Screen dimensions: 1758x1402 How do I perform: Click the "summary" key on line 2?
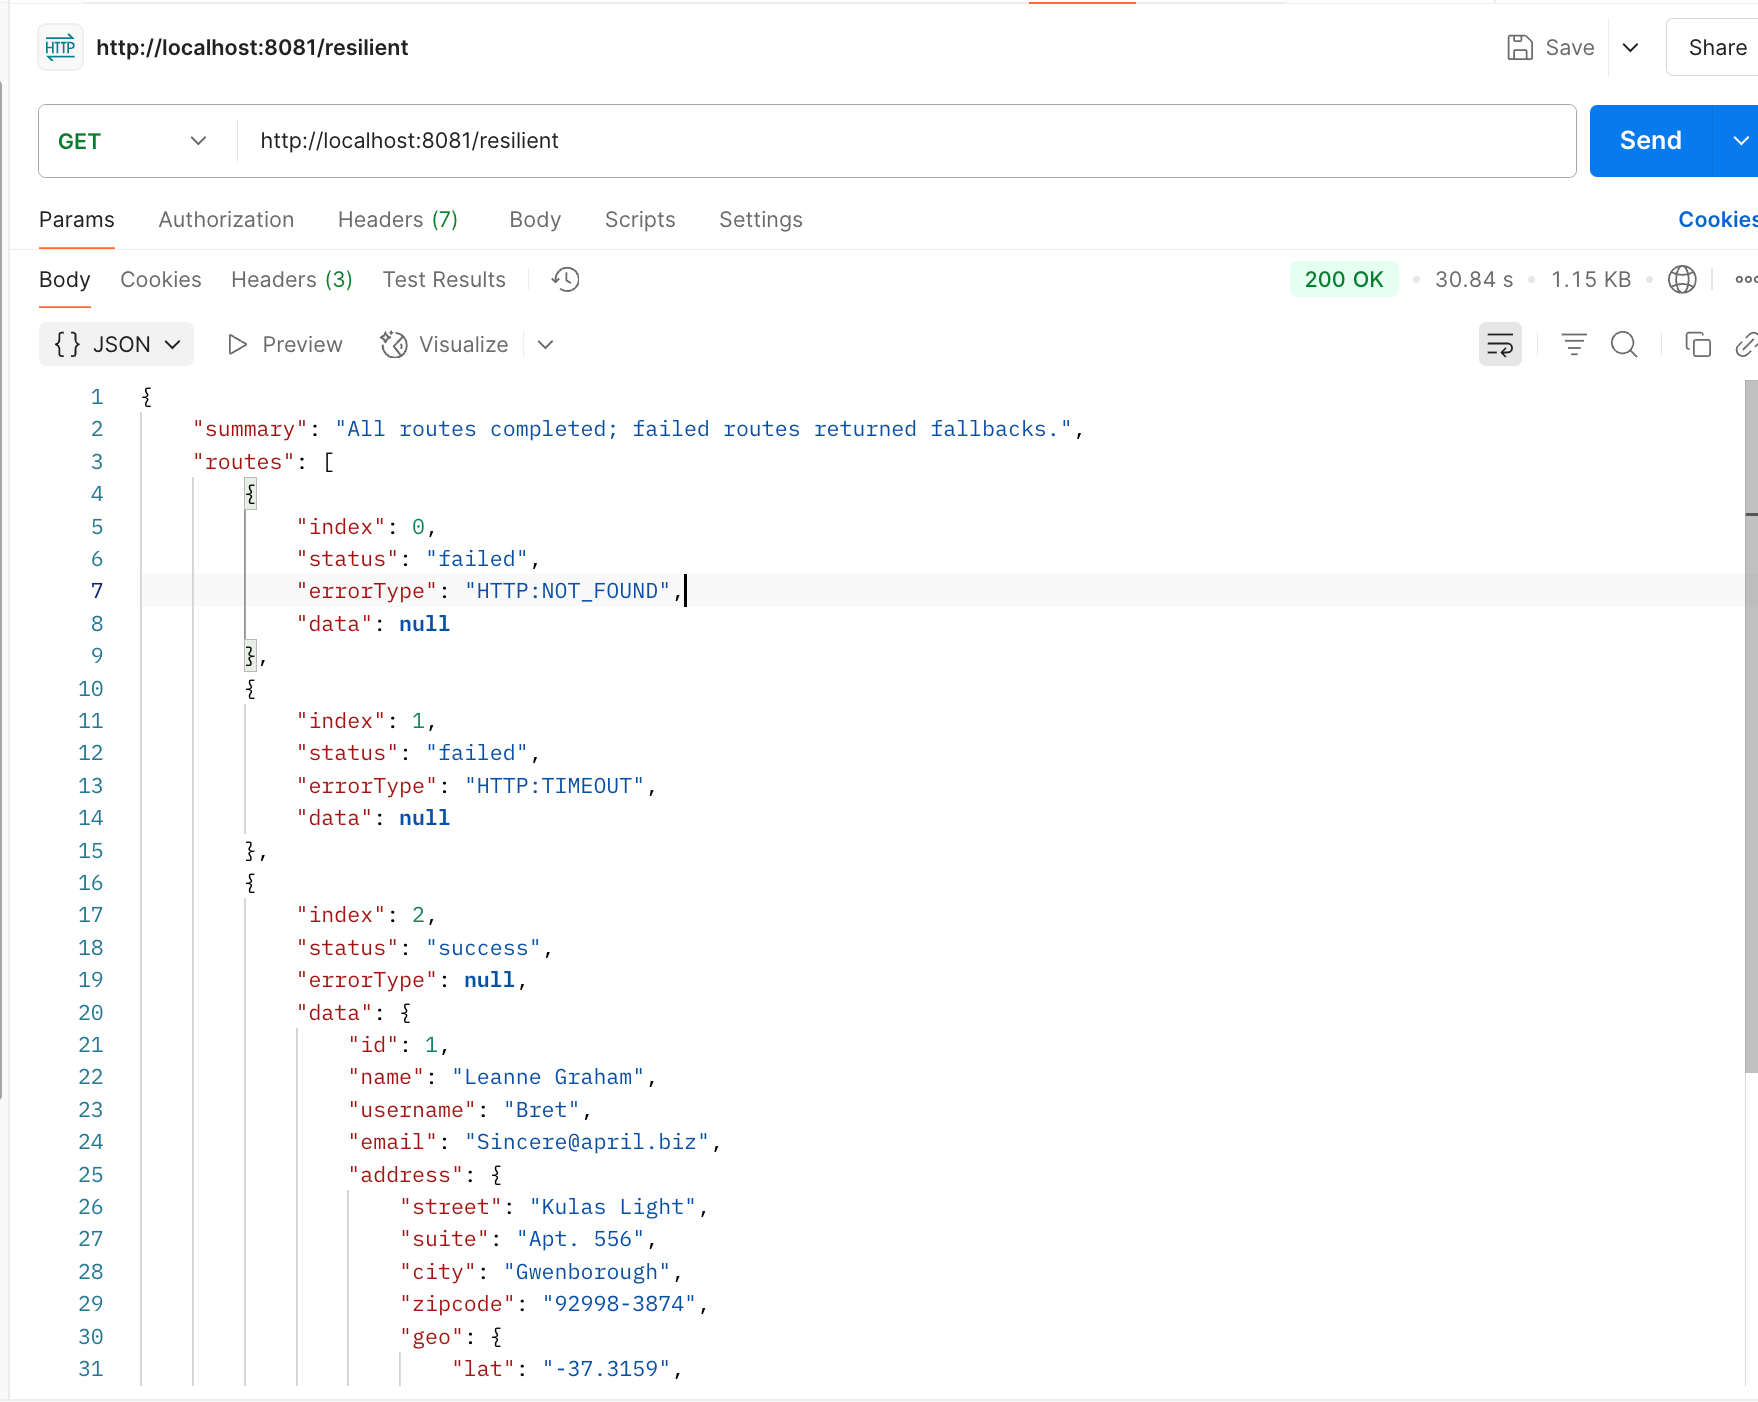pyautogui.click(x=250, y=429)
